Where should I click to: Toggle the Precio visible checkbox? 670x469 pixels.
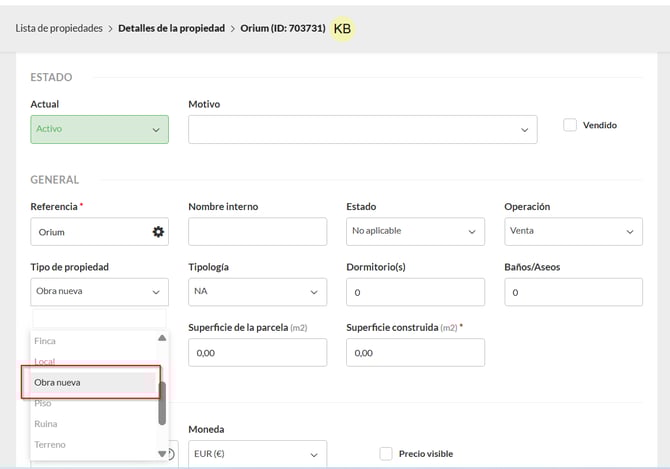point(386,453)
